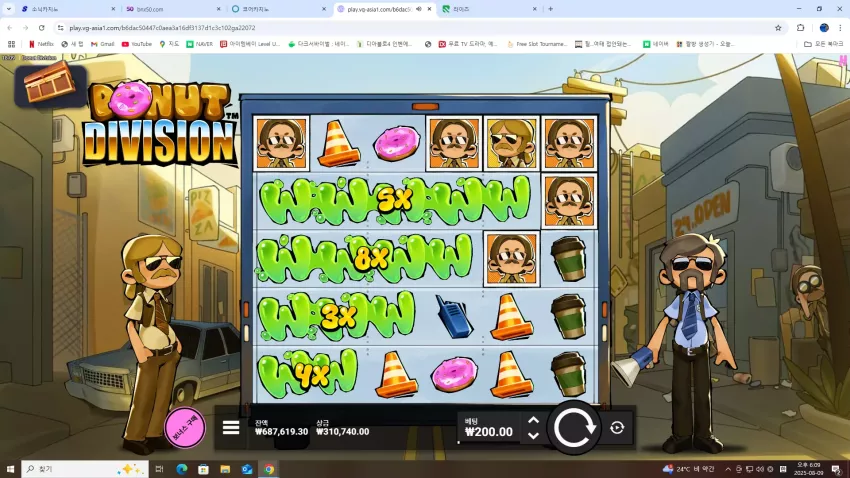
Task: Open Outlook from the taskbar
Action: 247,469
